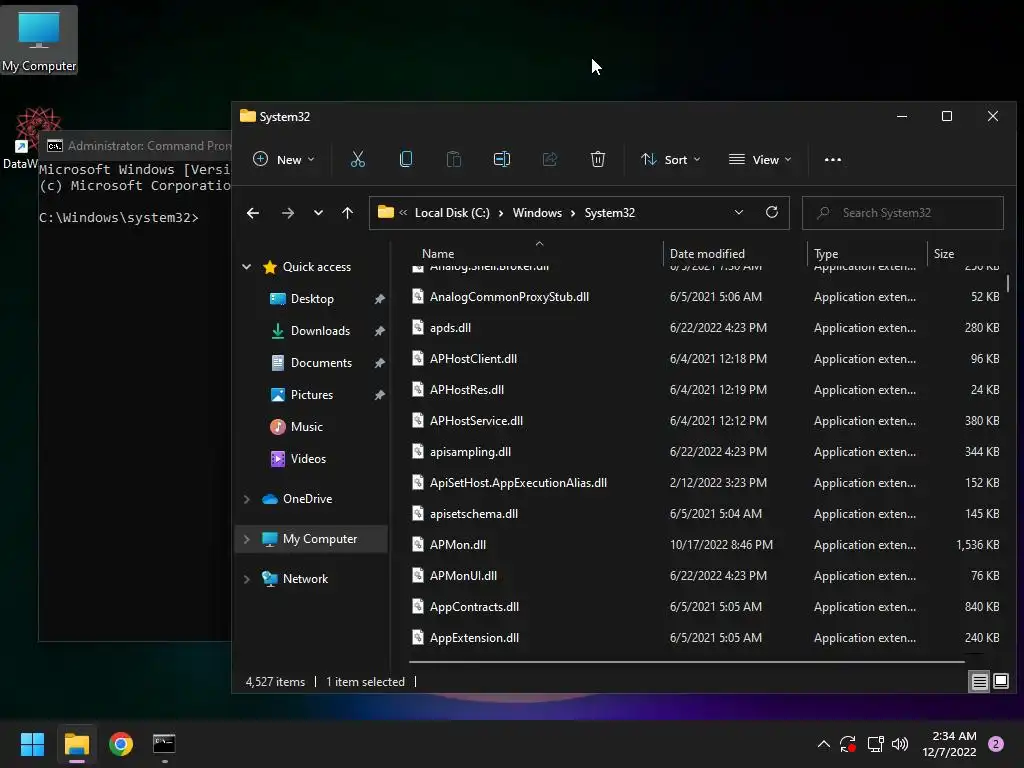This screenshot has height=768, width=1024.
Task: Open Desktop in Quick access
Action: 312,298
